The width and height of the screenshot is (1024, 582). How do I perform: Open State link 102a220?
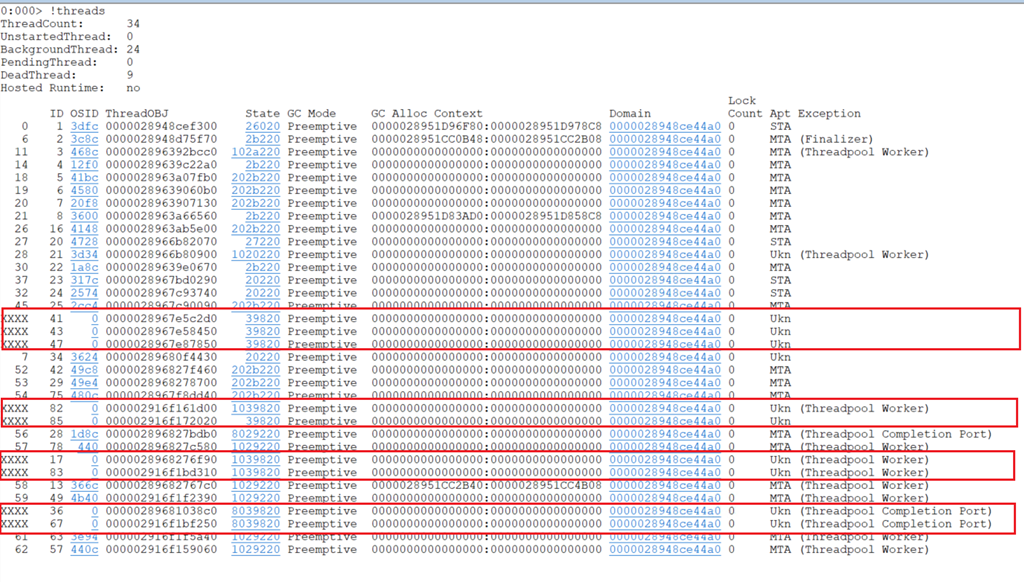256,152
